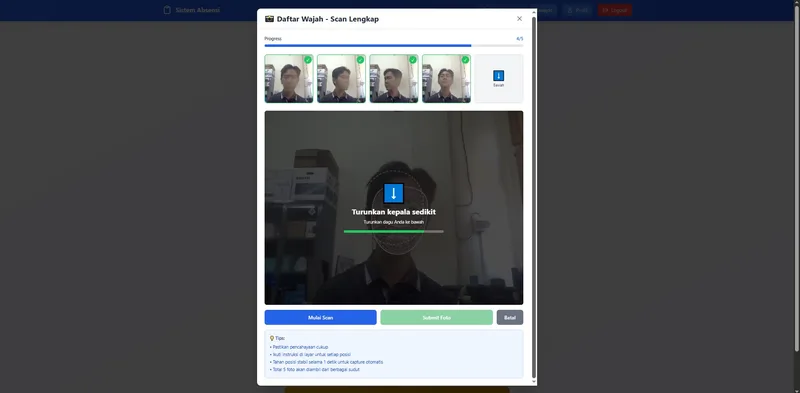Click 'Turunkan kepala sedikit' instruction text
Image resolution: width=800 pixels, height=393 pixels.
tap(393, 212)
